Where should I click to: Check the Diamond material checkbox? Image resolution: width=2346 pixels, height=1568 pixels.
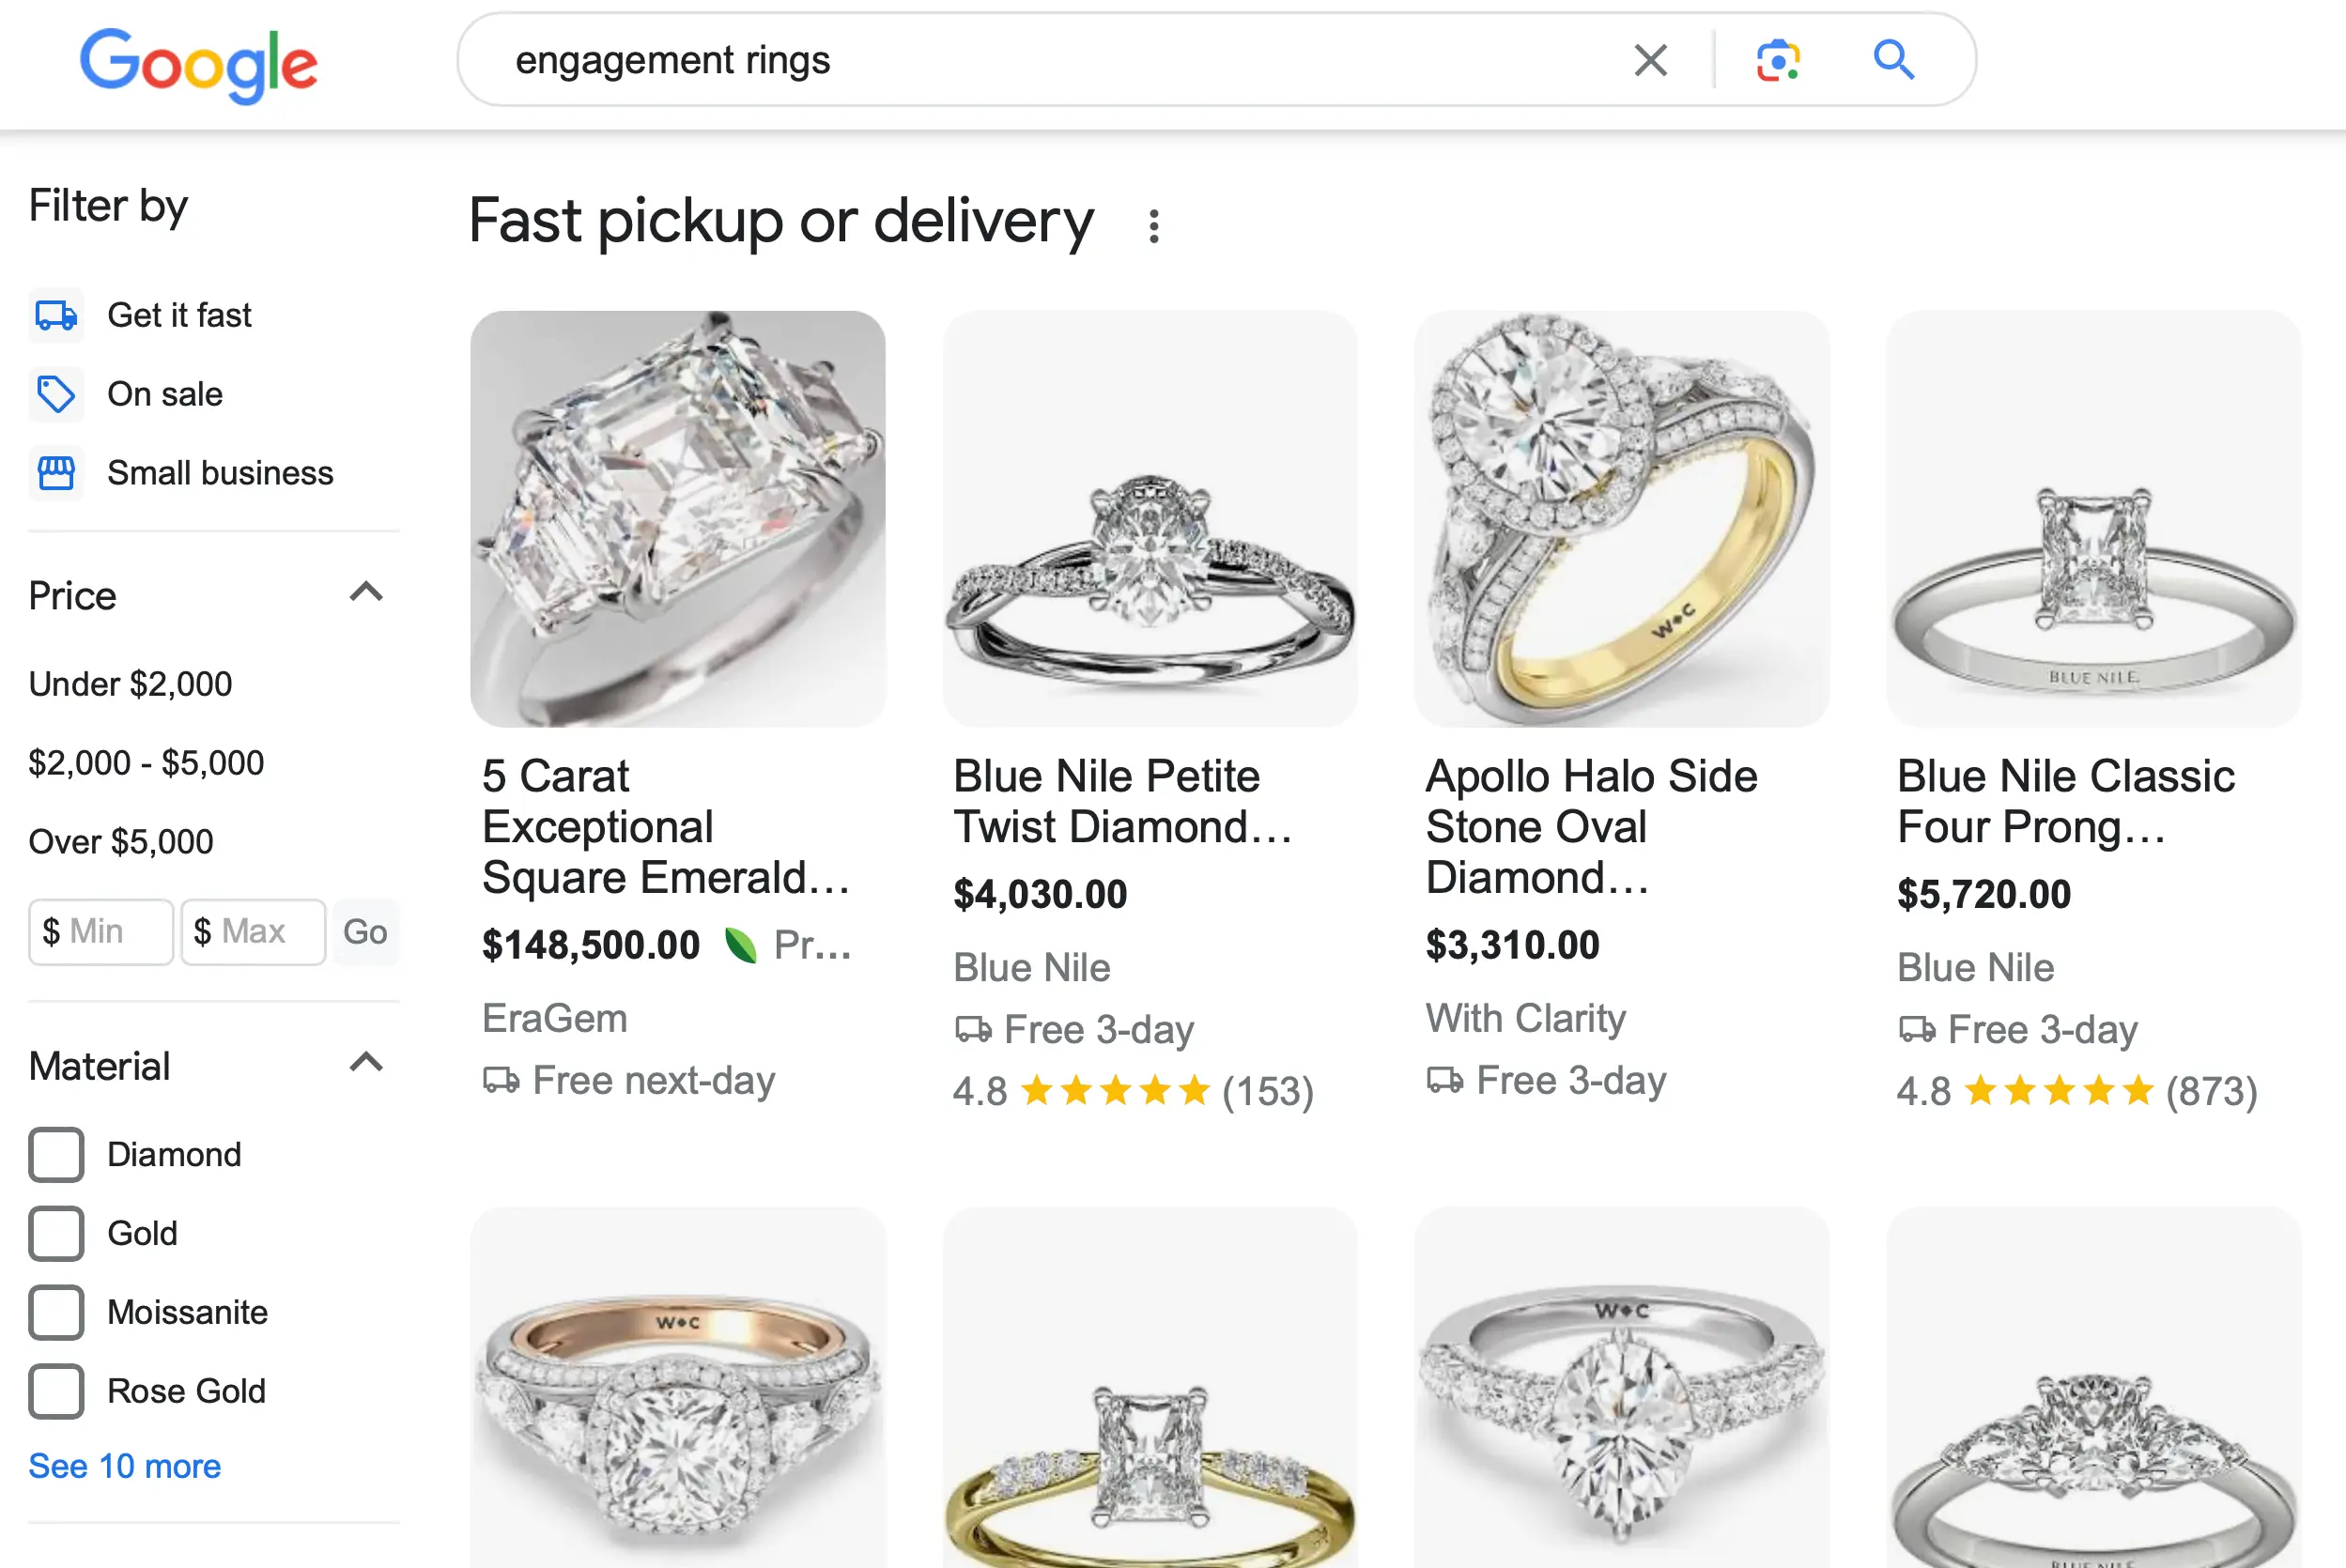(x=56, y=1155)
